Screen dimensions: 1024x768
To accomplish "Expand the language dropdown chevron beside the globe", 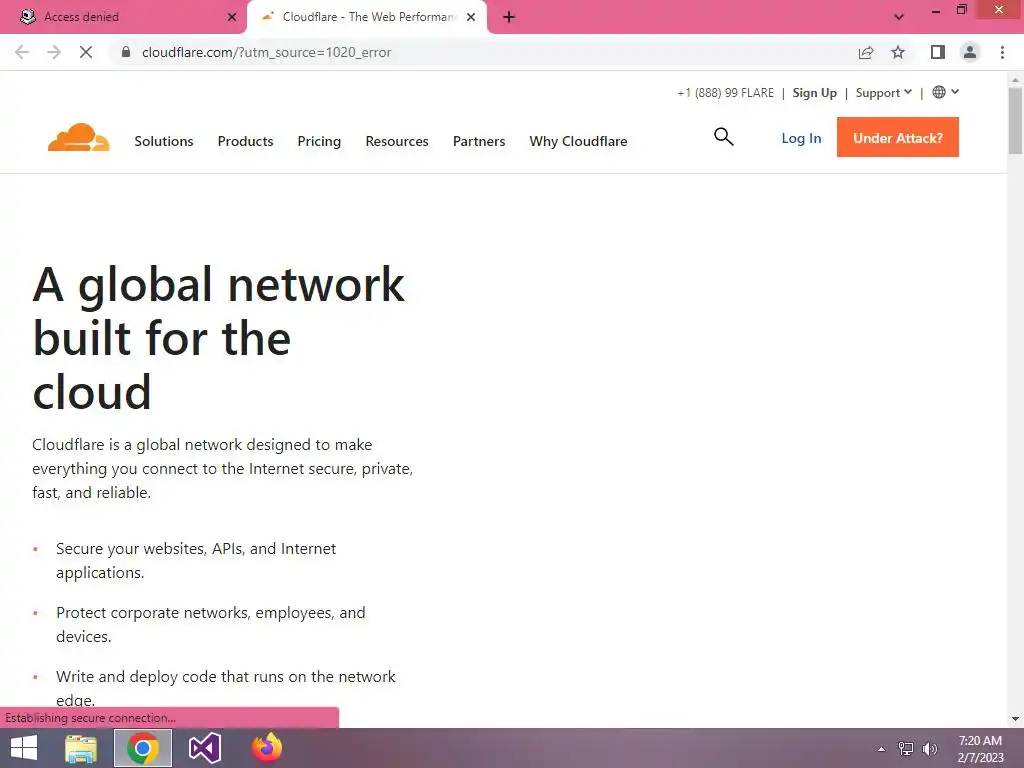I will point(955,92).
